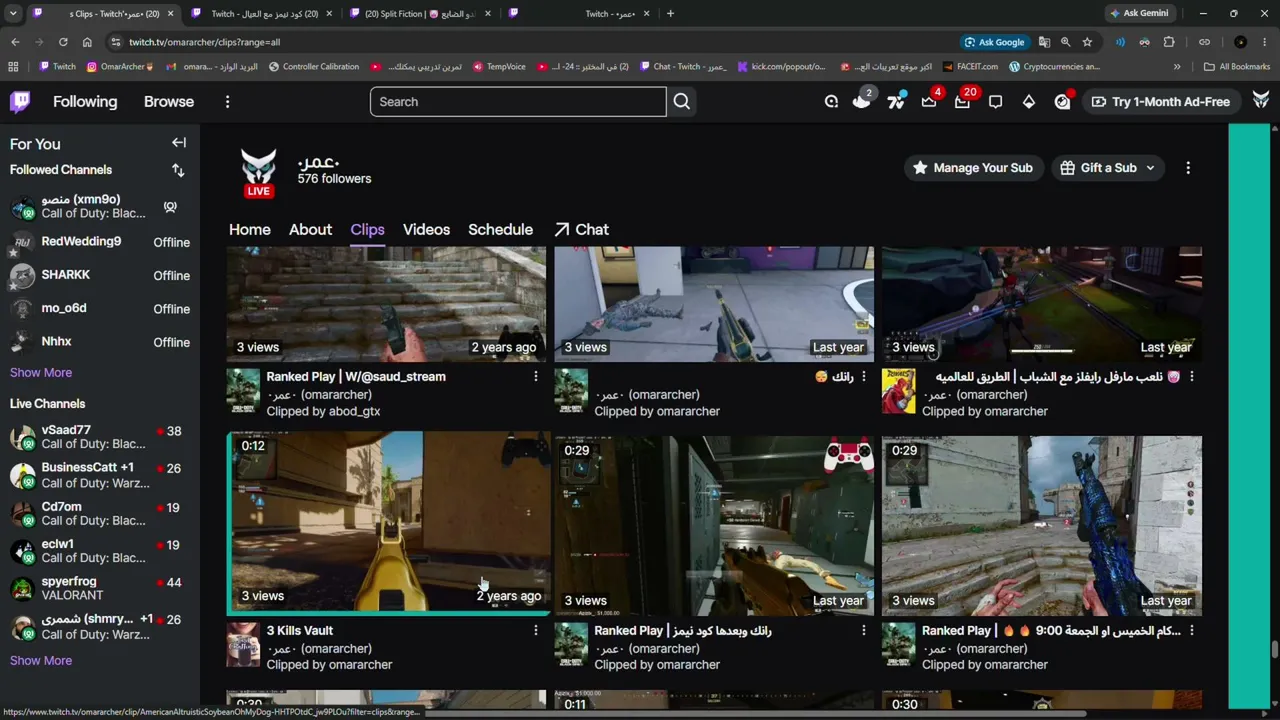Open SHARKK followed channel
The height and width of the screenshot is (720, 1280).
click(x=100, y=275)
